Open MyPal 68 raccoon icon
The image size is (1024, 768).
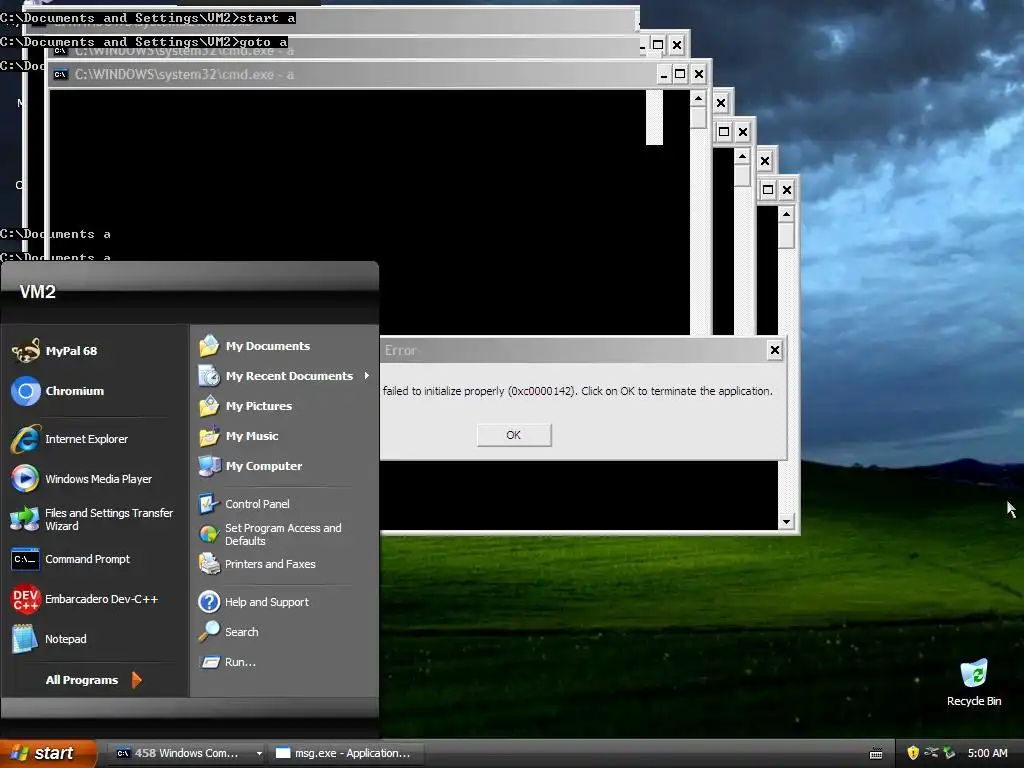(x=26, y=351)
